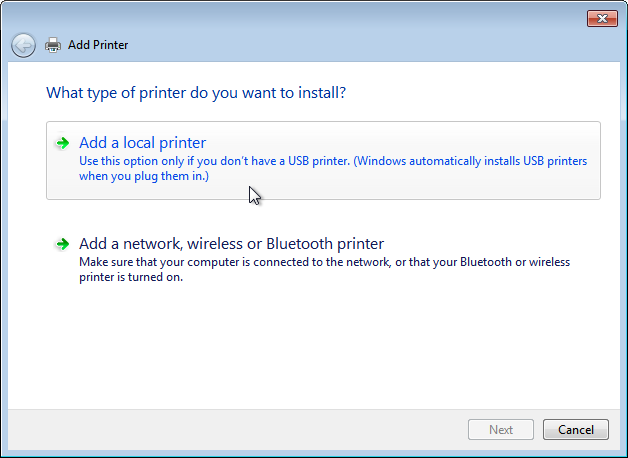Click the 'Add Printer' window title text
Viewport: 628px width, 458px height.
point(98,45)
